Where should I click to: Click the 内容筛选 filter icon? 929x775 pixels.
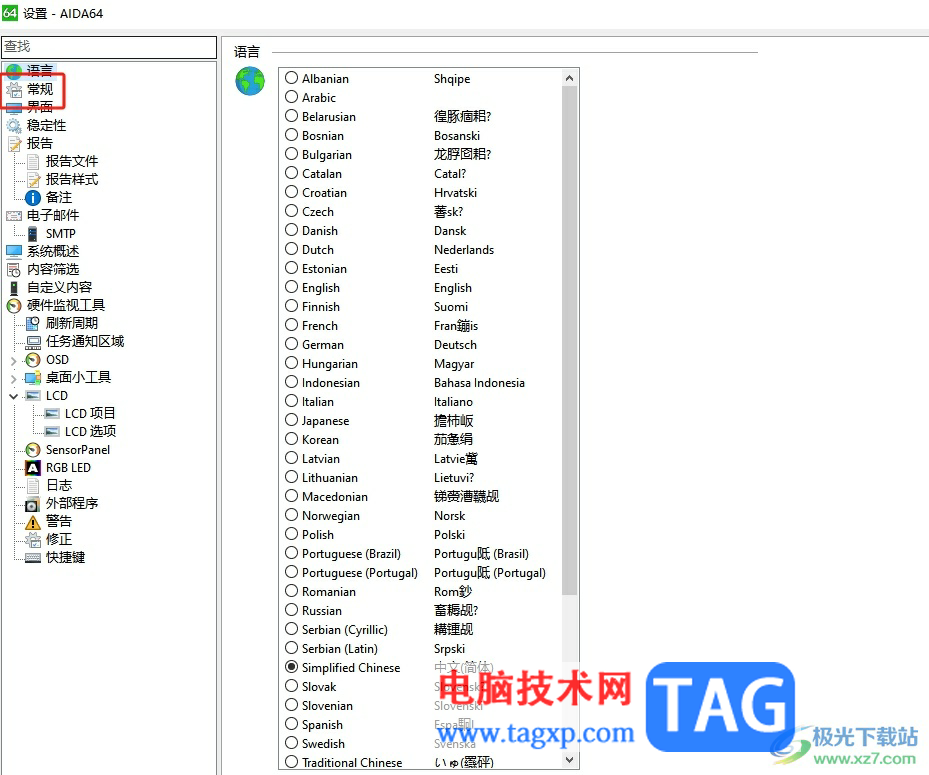pyautogui.click(x=14, y=270)
